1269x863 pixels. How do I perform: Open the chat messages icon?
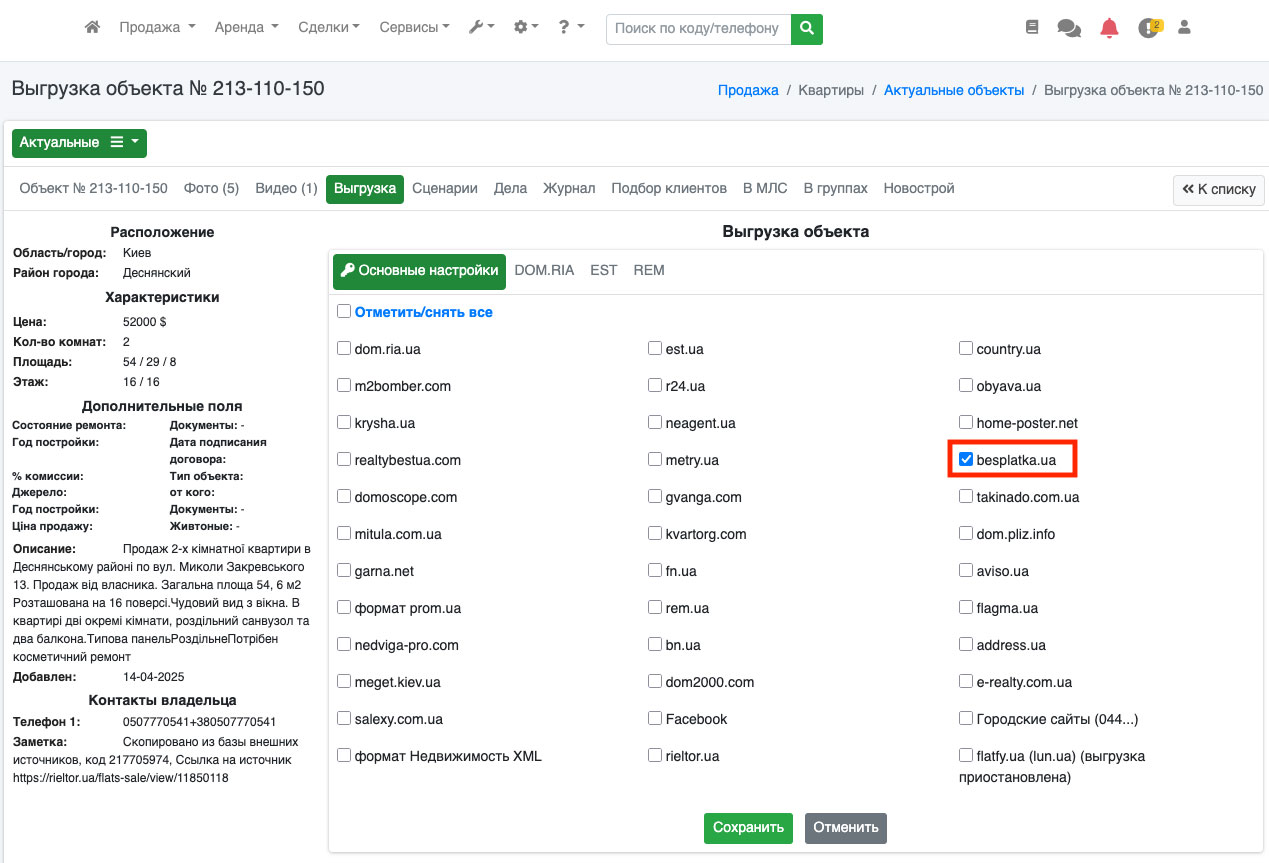click(1069, 29)
